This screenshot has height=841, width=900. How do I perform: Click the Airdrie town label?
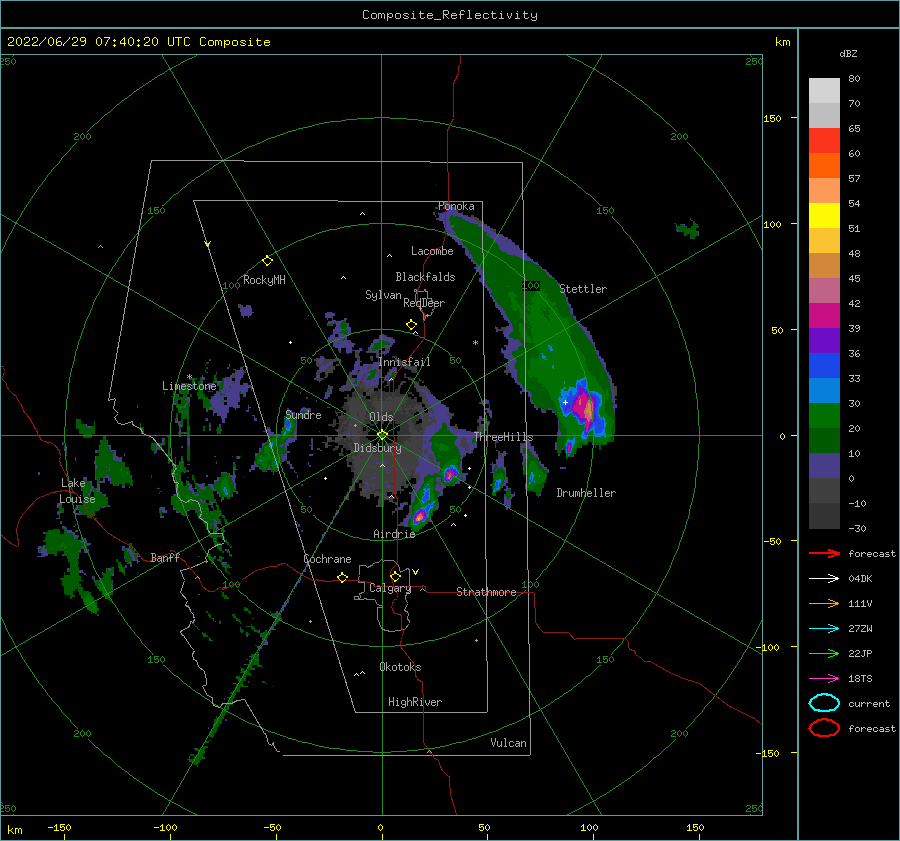tap(394, 534)
